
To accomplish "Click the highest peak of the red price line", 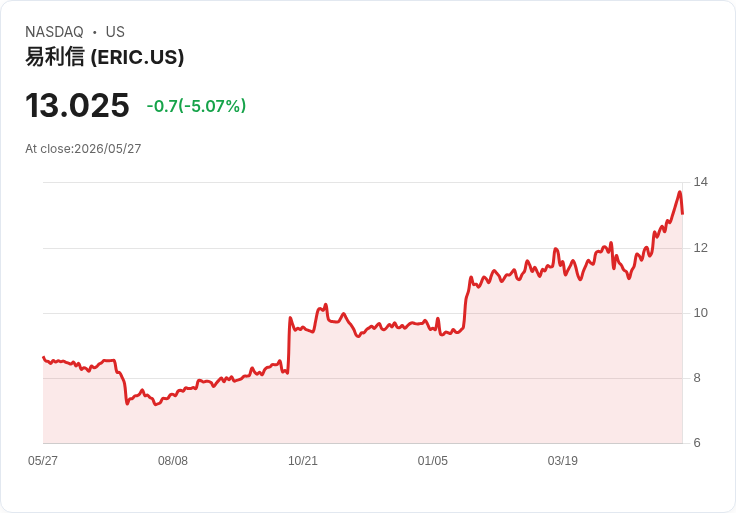I will coord(679,192).
